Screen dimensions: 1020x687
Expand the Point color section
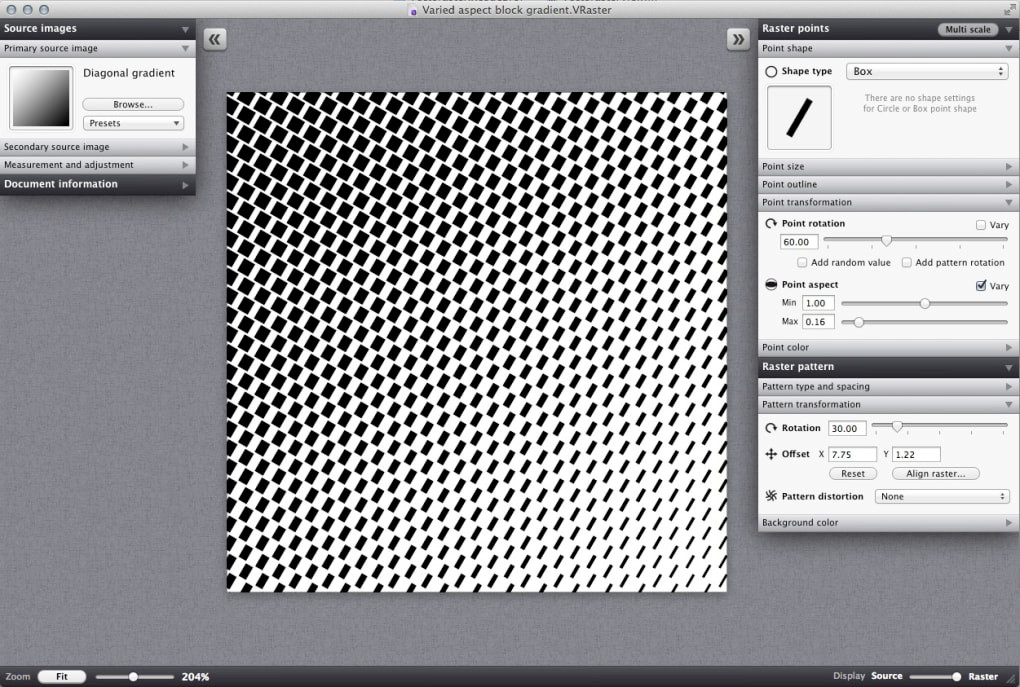coord(1008,347)
